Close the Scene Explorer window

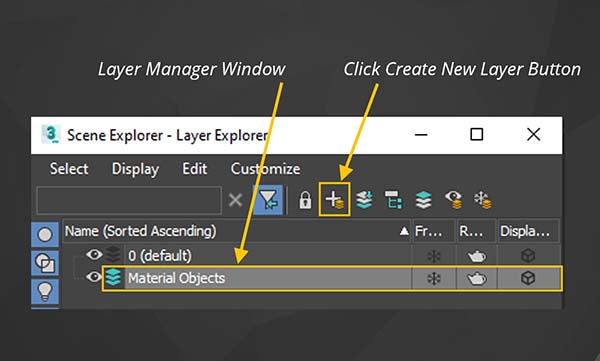(533, 135)
